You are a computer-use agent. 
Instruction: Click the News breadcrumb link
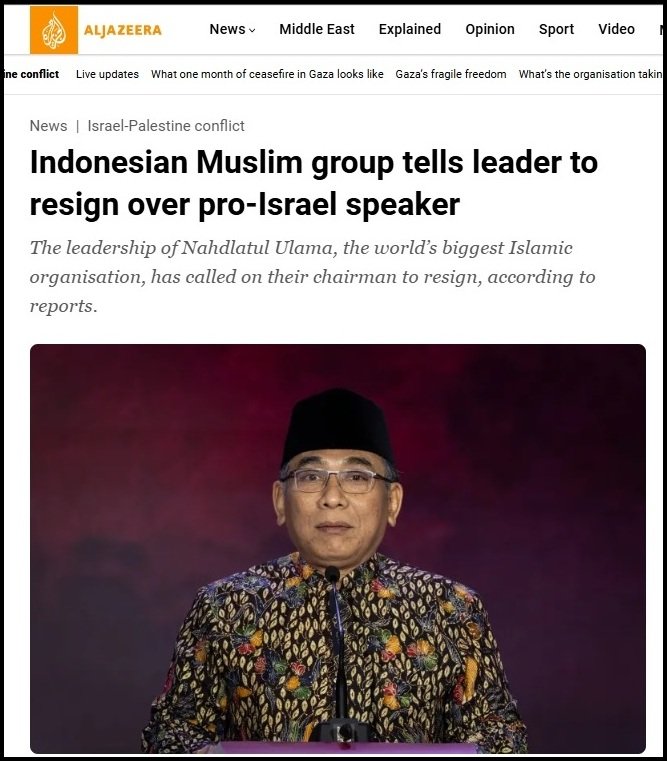48,126
